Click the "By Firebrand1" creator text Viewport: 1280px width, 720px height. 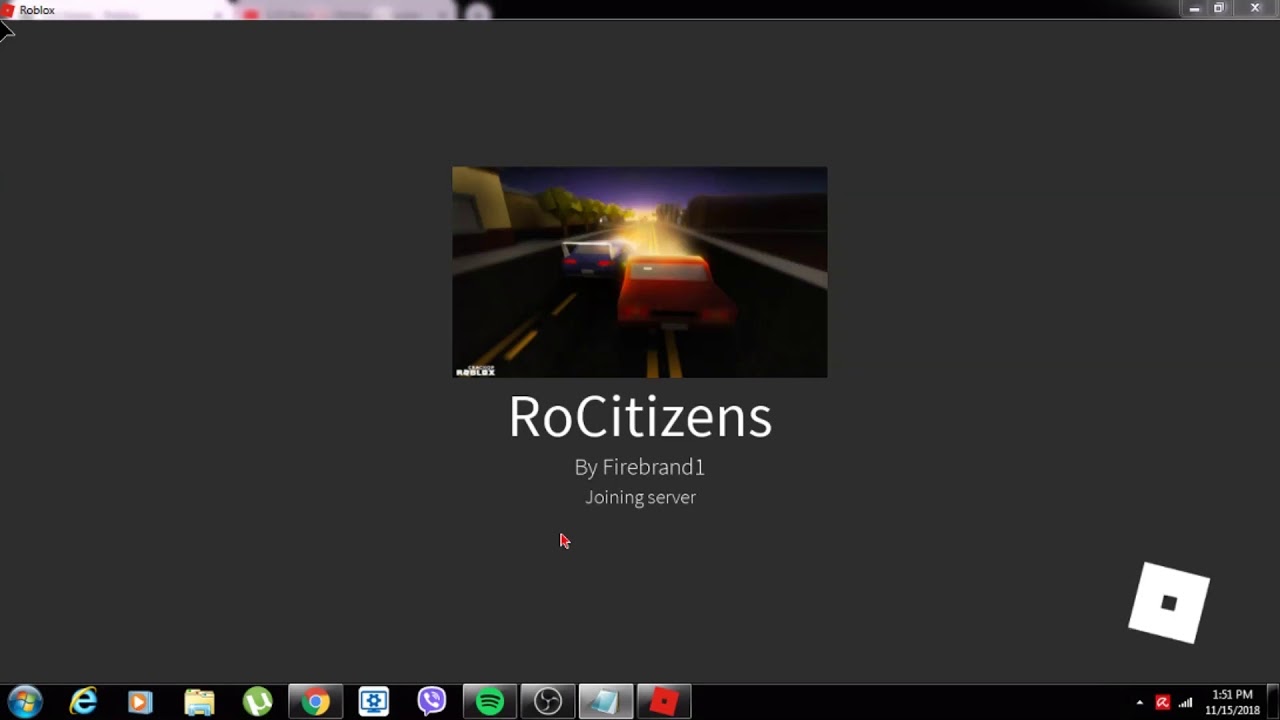point(640,467)
